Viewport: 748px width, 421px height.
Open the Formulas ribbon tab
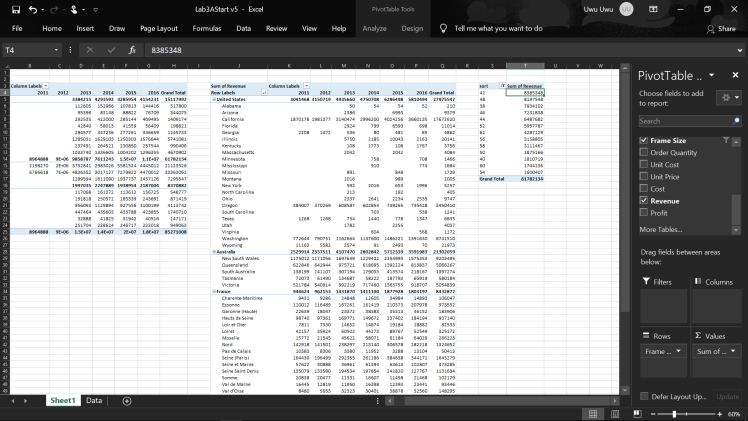tap(207, 29)
